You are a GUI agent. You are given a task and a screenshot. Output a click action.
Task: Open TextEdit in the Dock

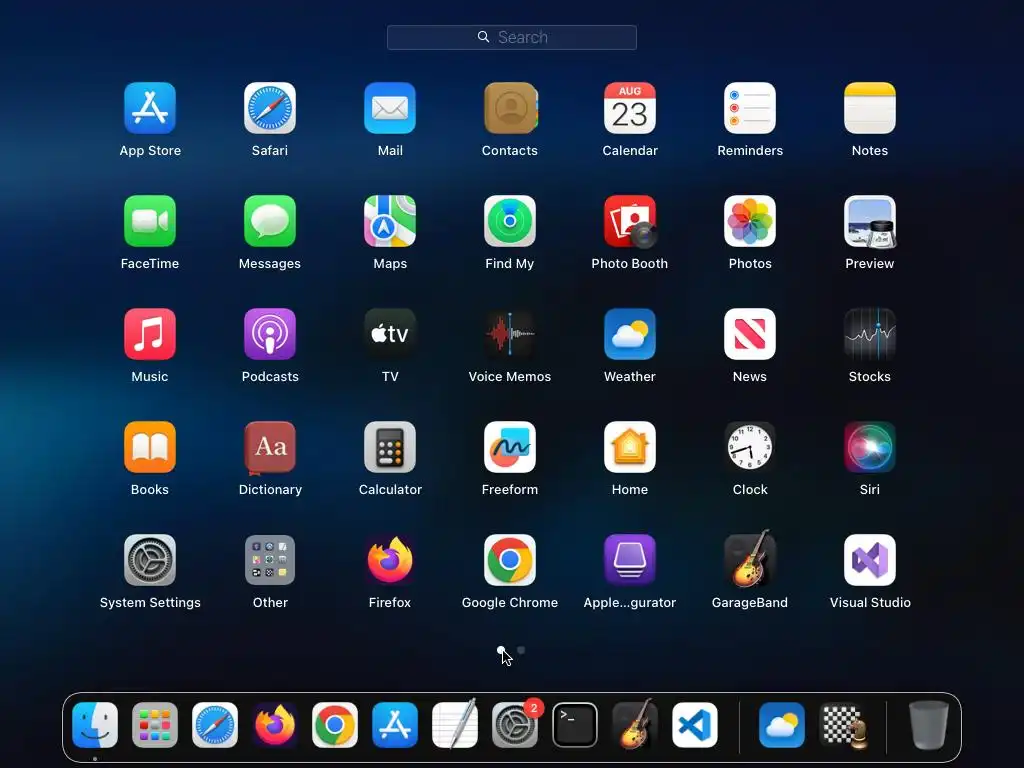[455, 725]
